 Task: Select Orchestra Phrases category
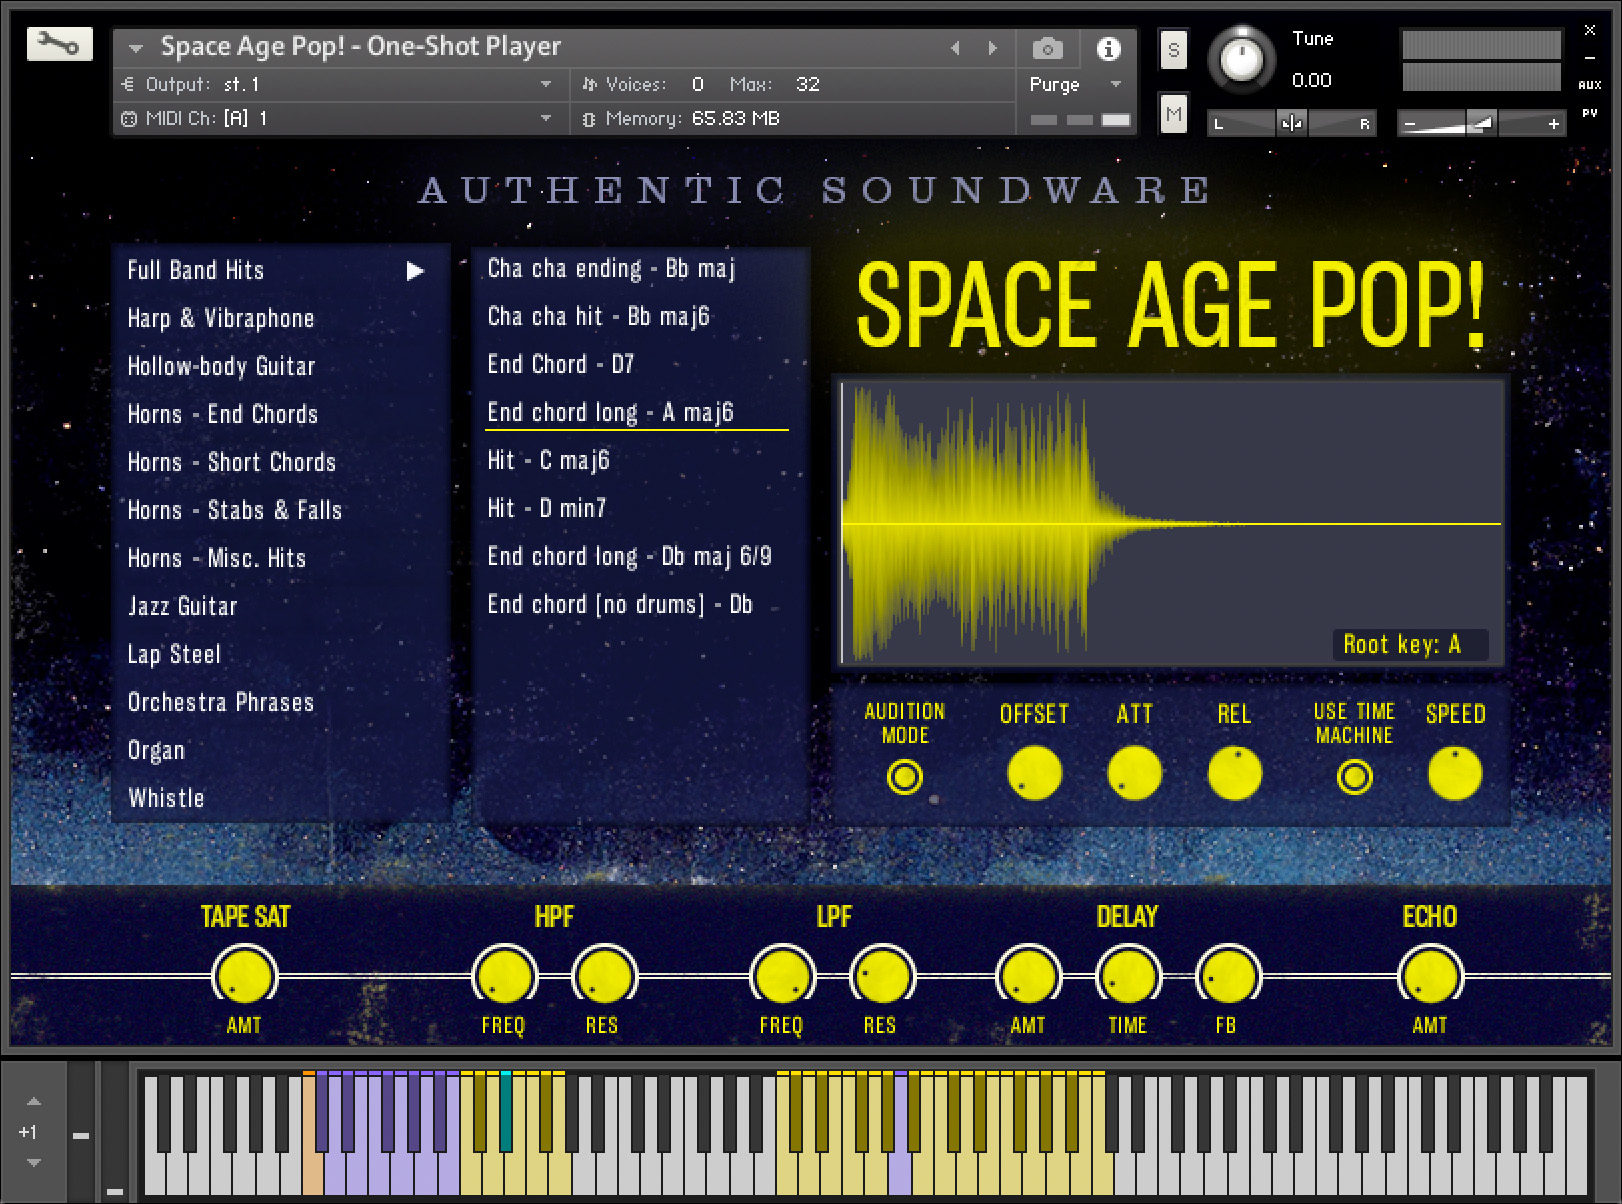click(220, 702)
